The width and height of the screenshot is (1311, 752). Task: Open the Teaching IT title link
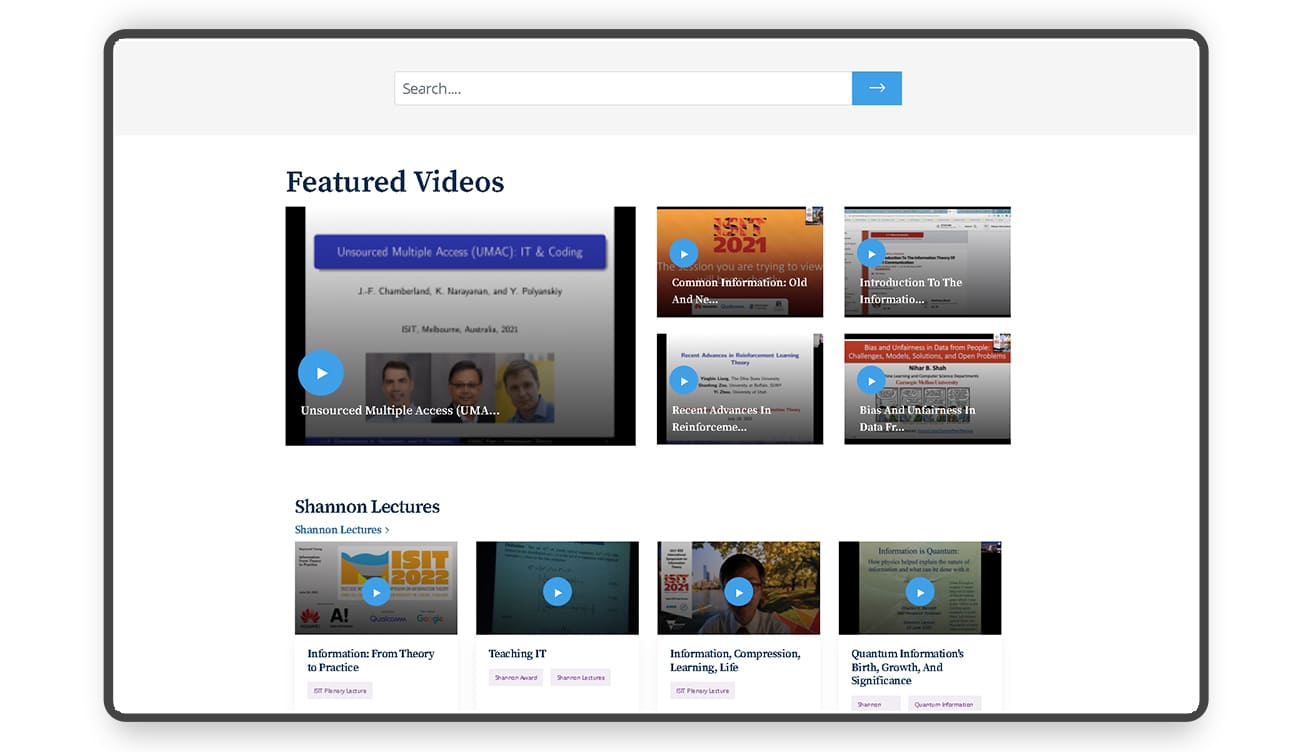517,654
